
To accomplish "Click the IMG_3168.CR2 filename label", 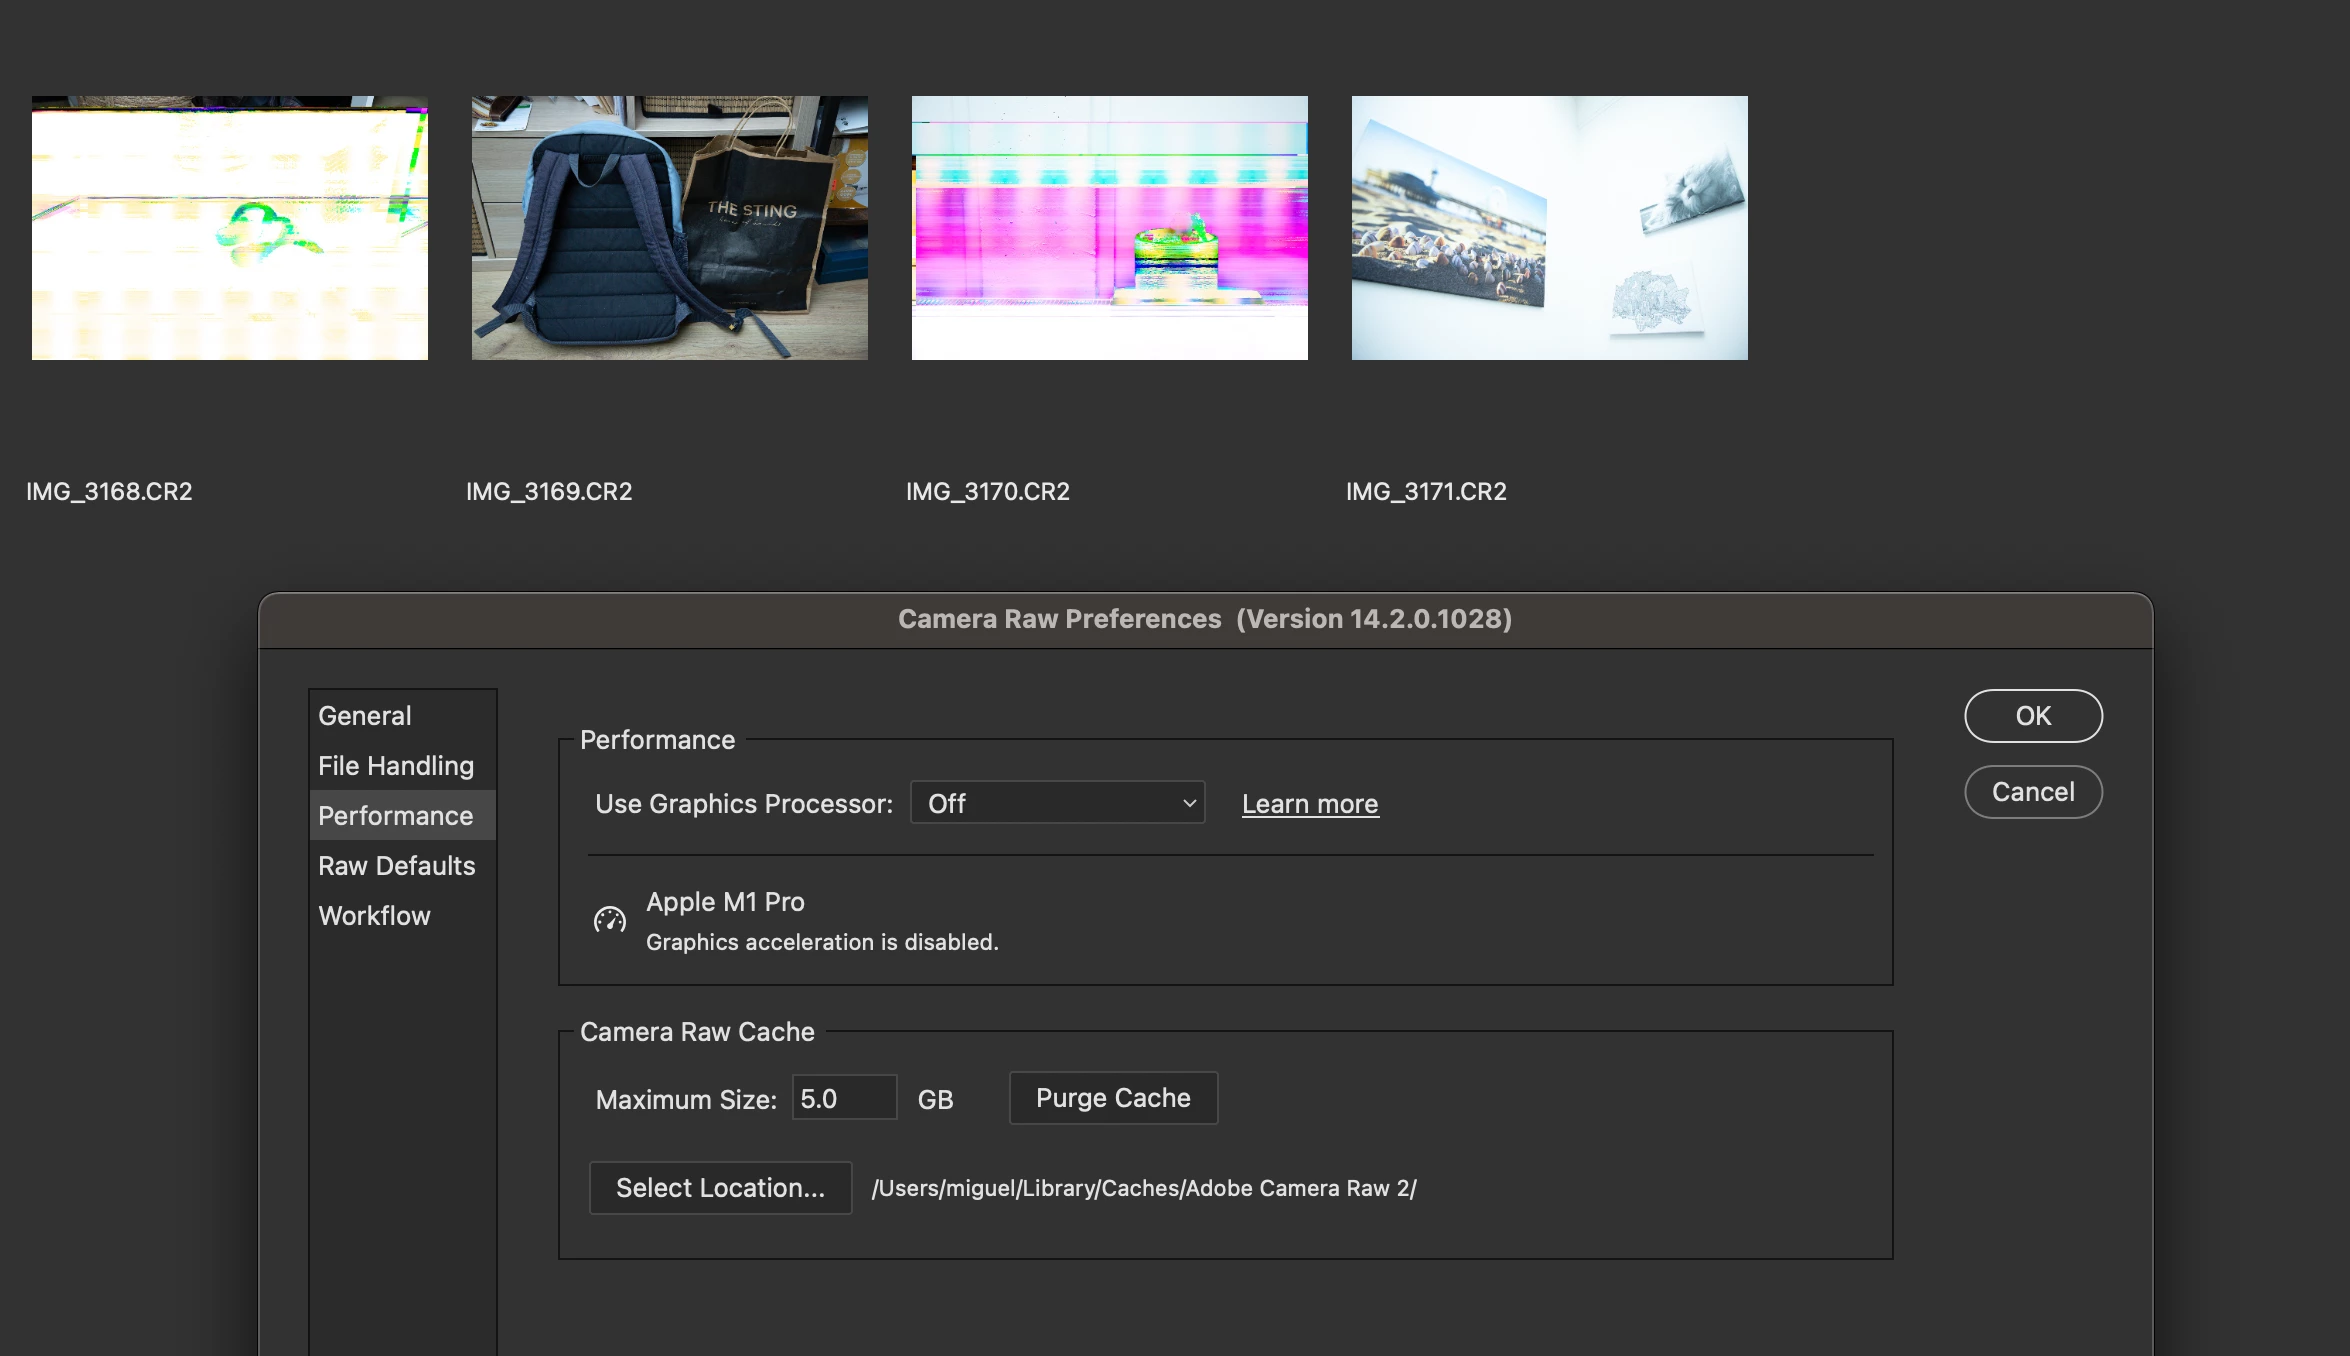I will click(x=109, y=492).
